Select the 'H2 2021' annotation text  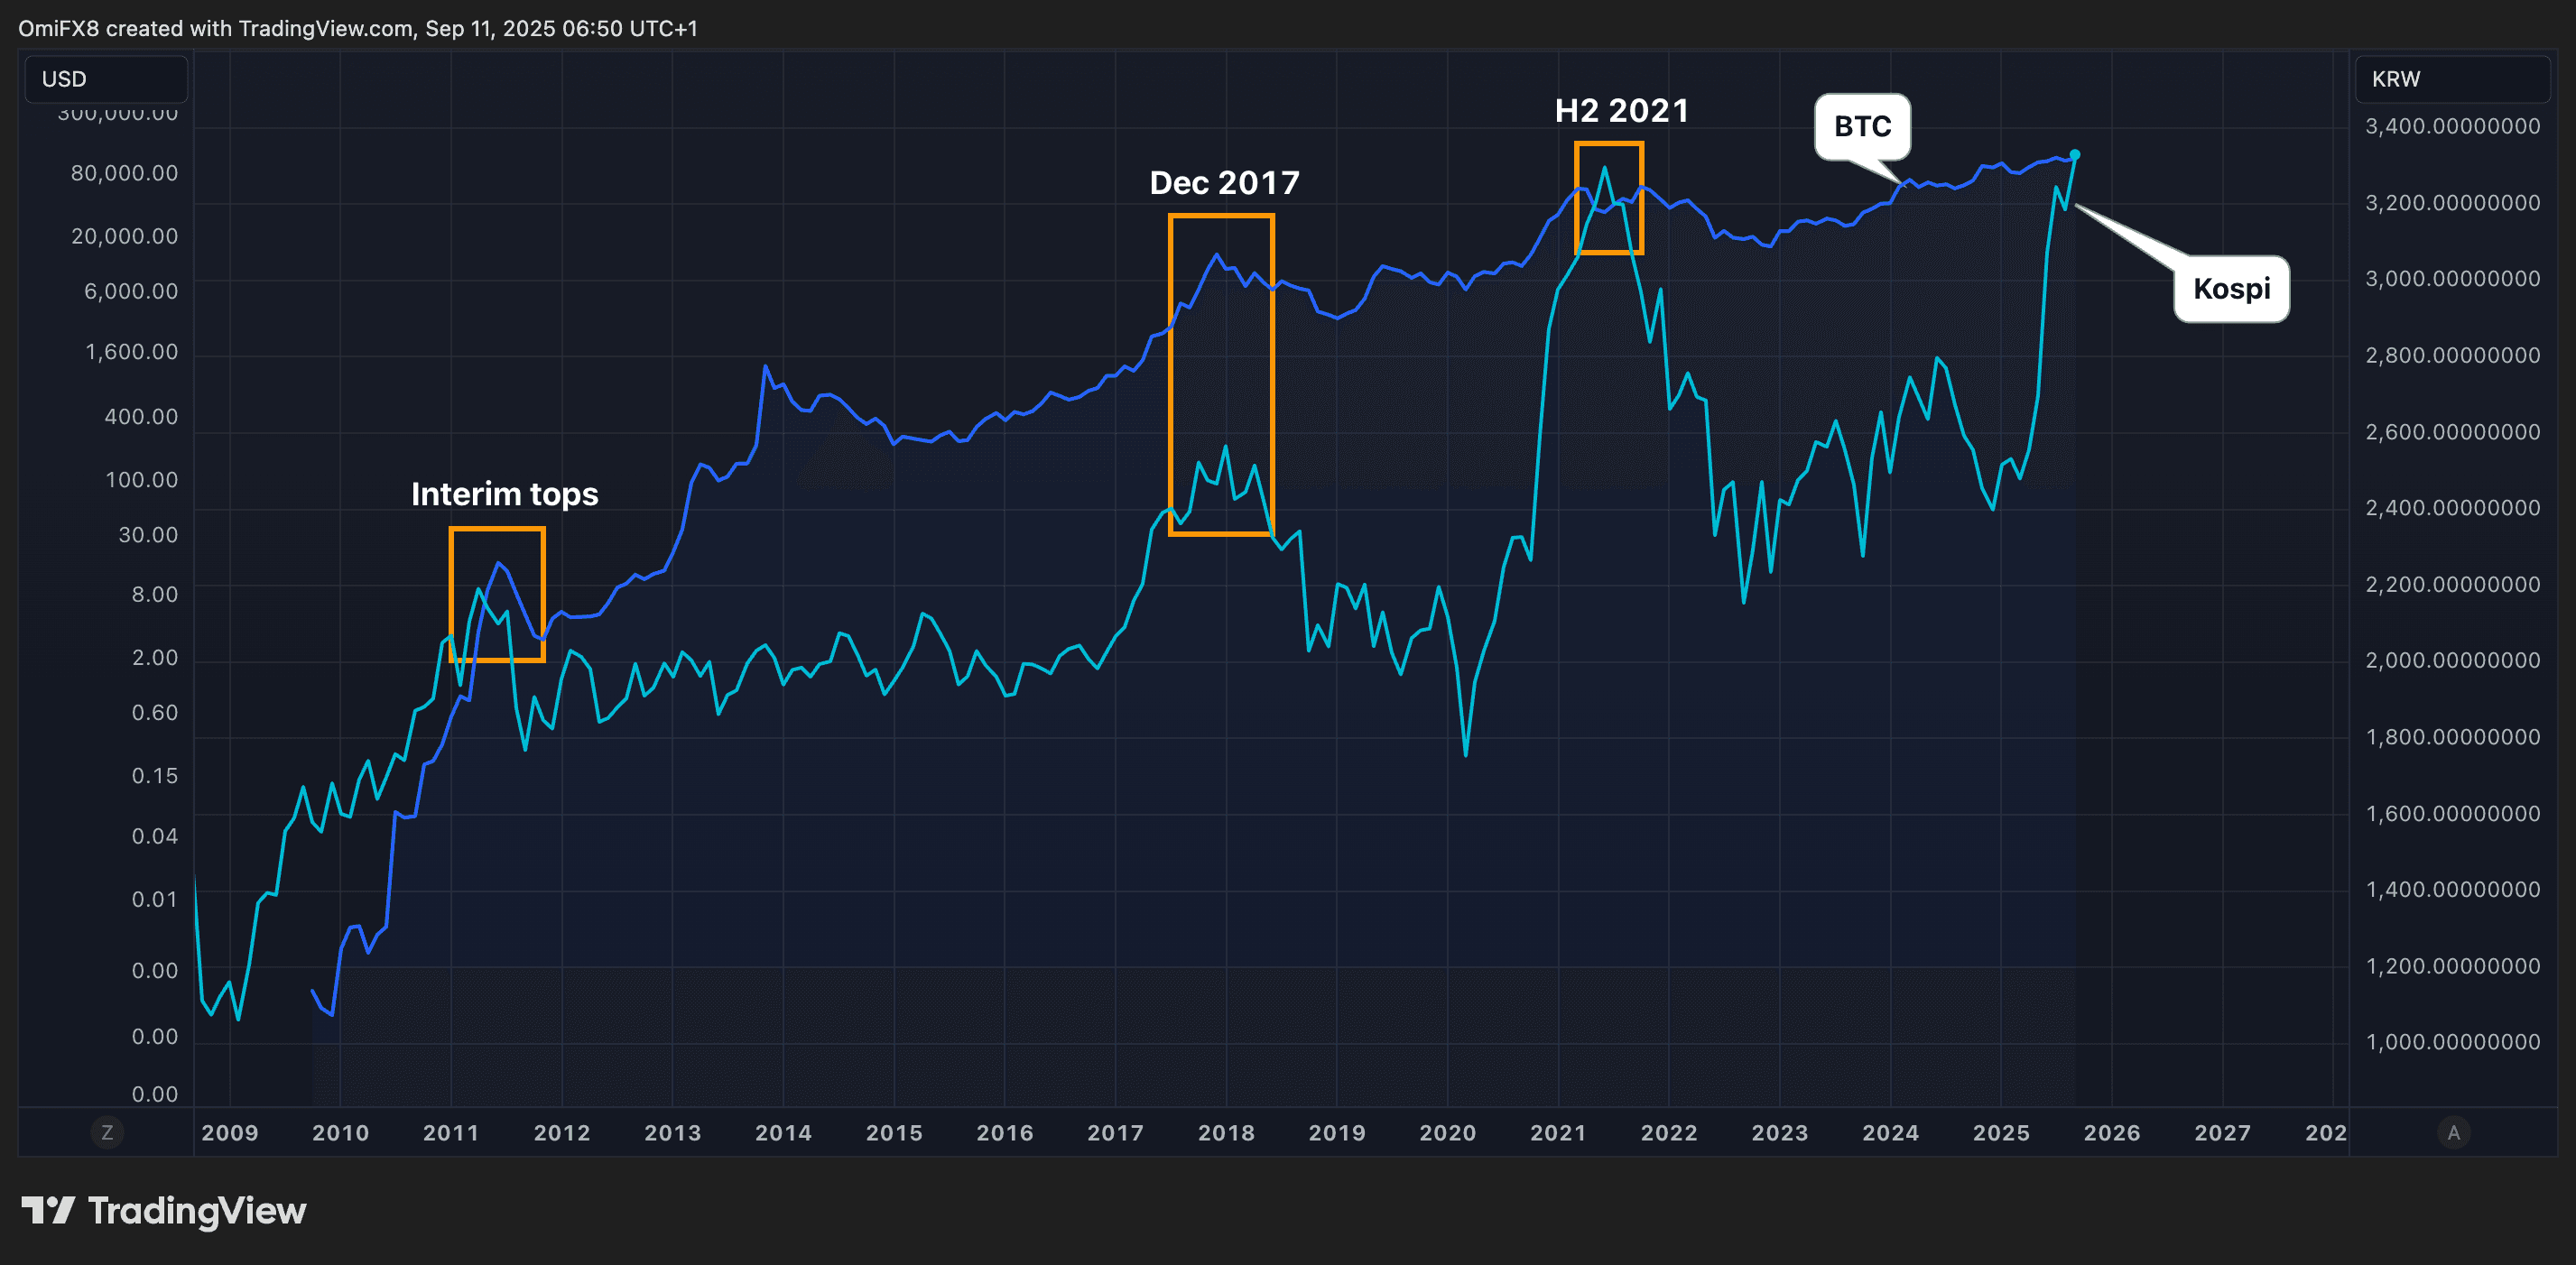click(1621, 111)
